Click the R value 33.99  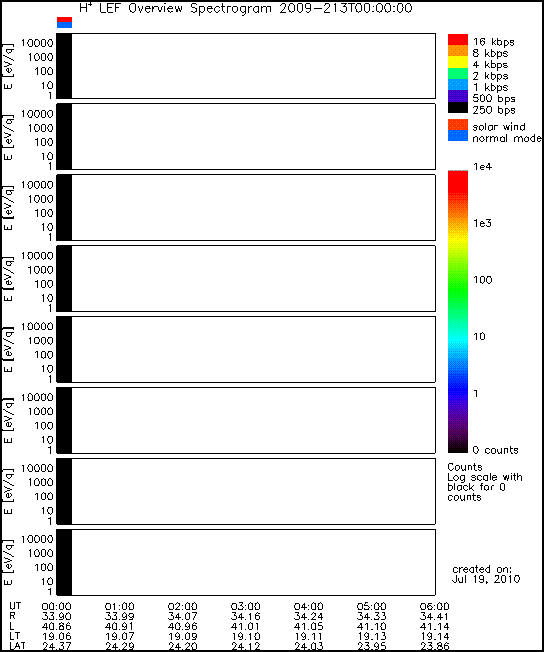[119, 617]
